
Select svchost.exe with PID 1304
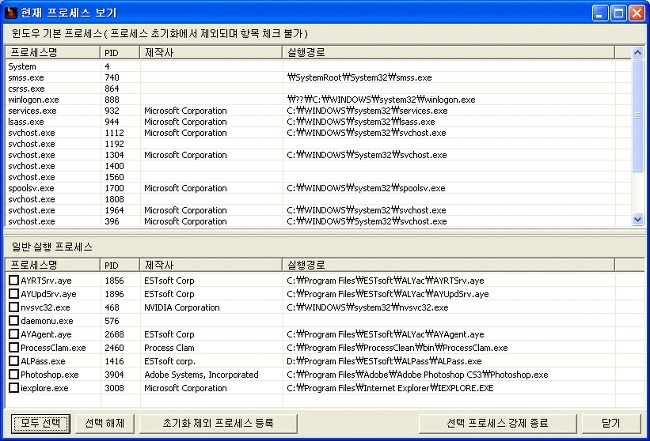[318, 155]
